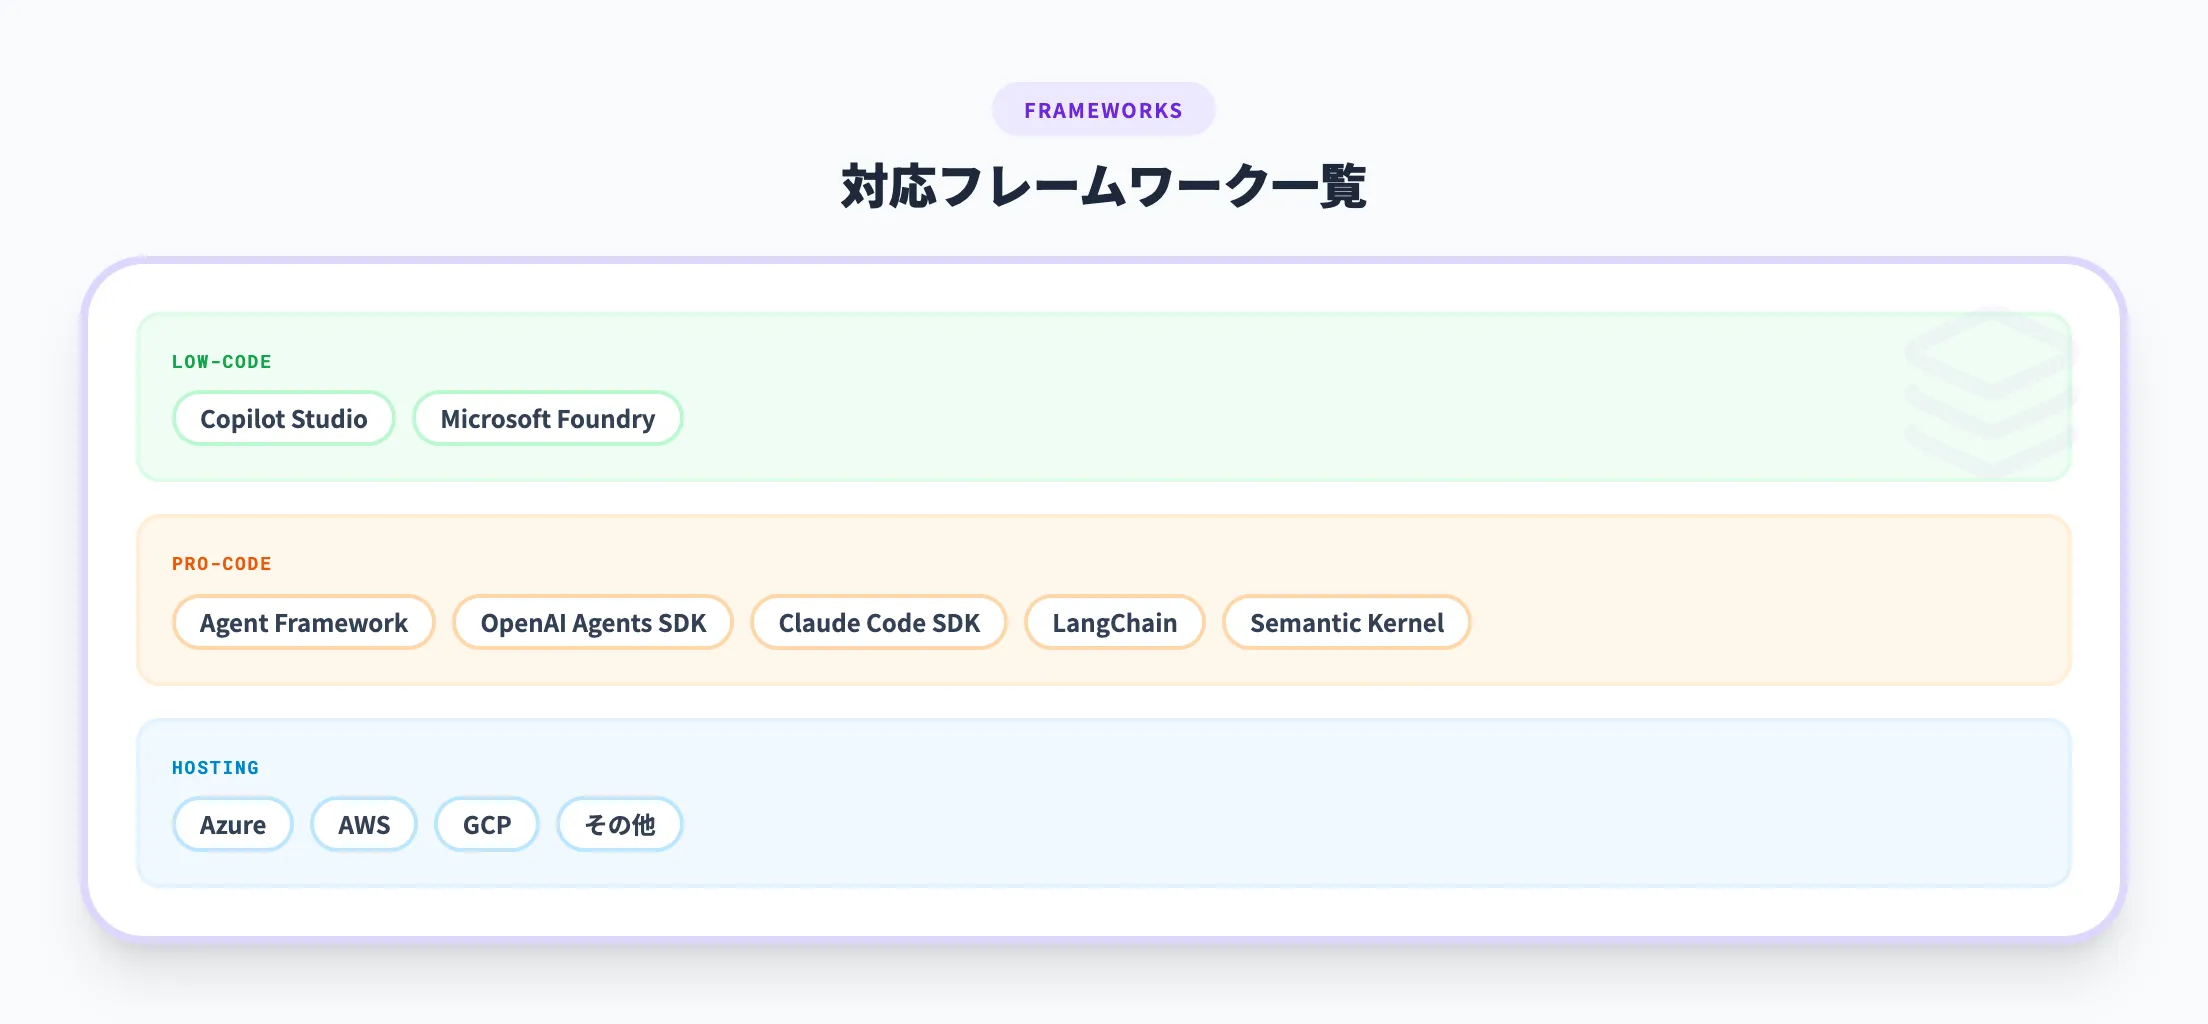Viewport: 2208px width, 1024px height.
Task: Click the FRAMEWORKS badge at top
Action: (x=1103, y=110)
